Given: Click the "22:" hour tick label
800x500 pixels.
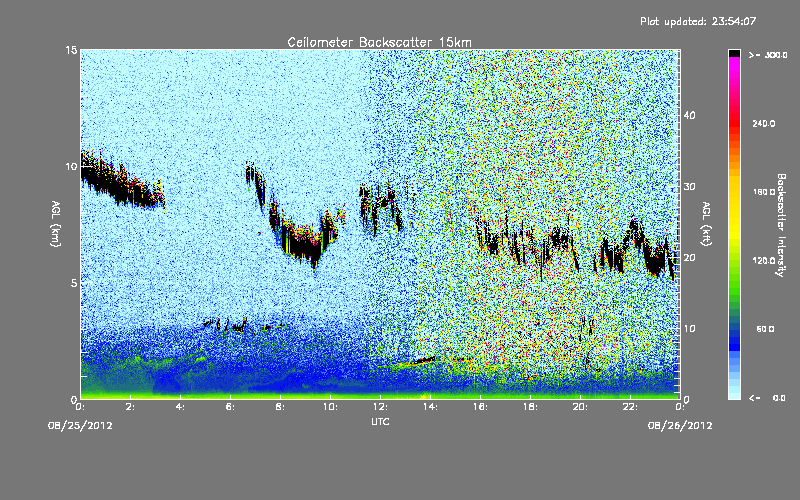Looking at the screenshot, I should click(630, 407).
